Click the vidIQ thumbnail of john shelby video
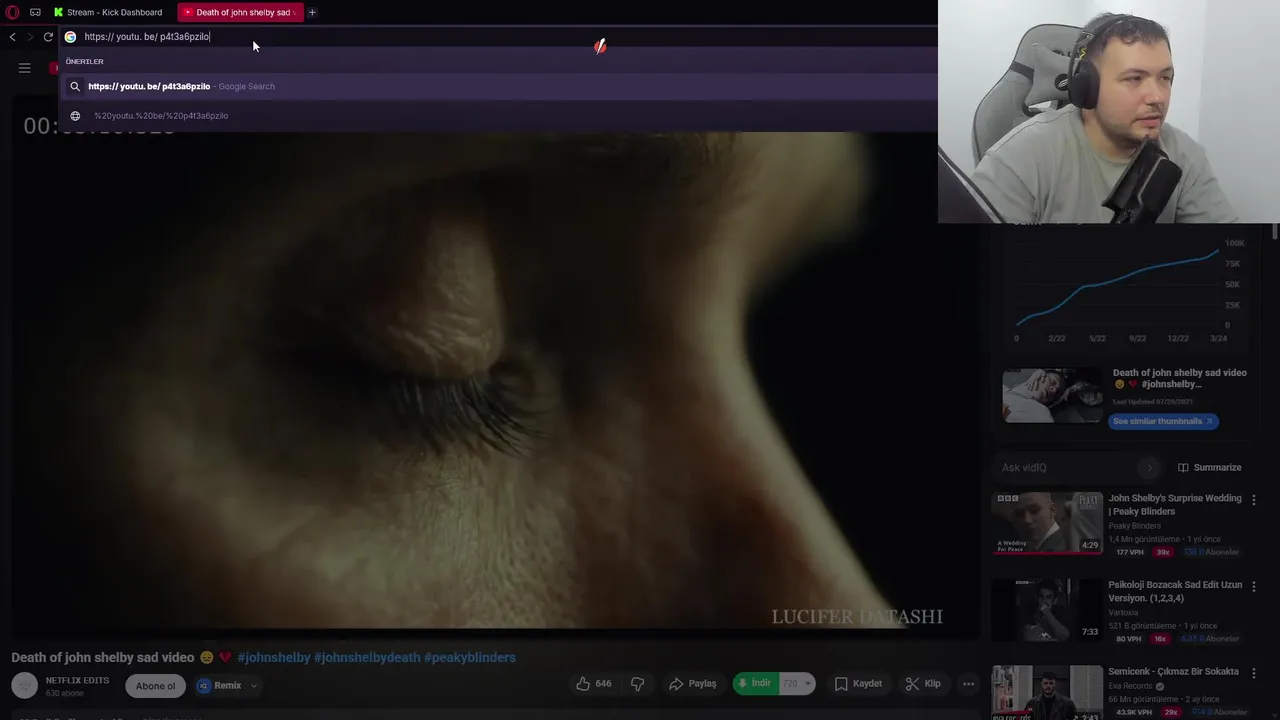This screenshot has height=720, width=1280. [1052, 395]
